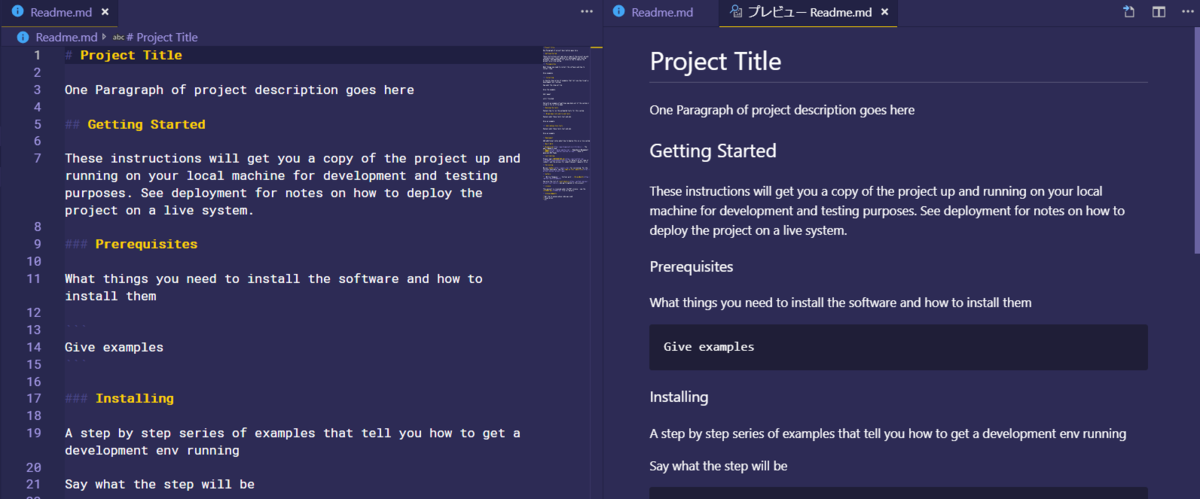Open '# Project Title' breadcrumb symbol dropdown
The width and height of the screenshot is (1200, 499).
pos(155,37)
